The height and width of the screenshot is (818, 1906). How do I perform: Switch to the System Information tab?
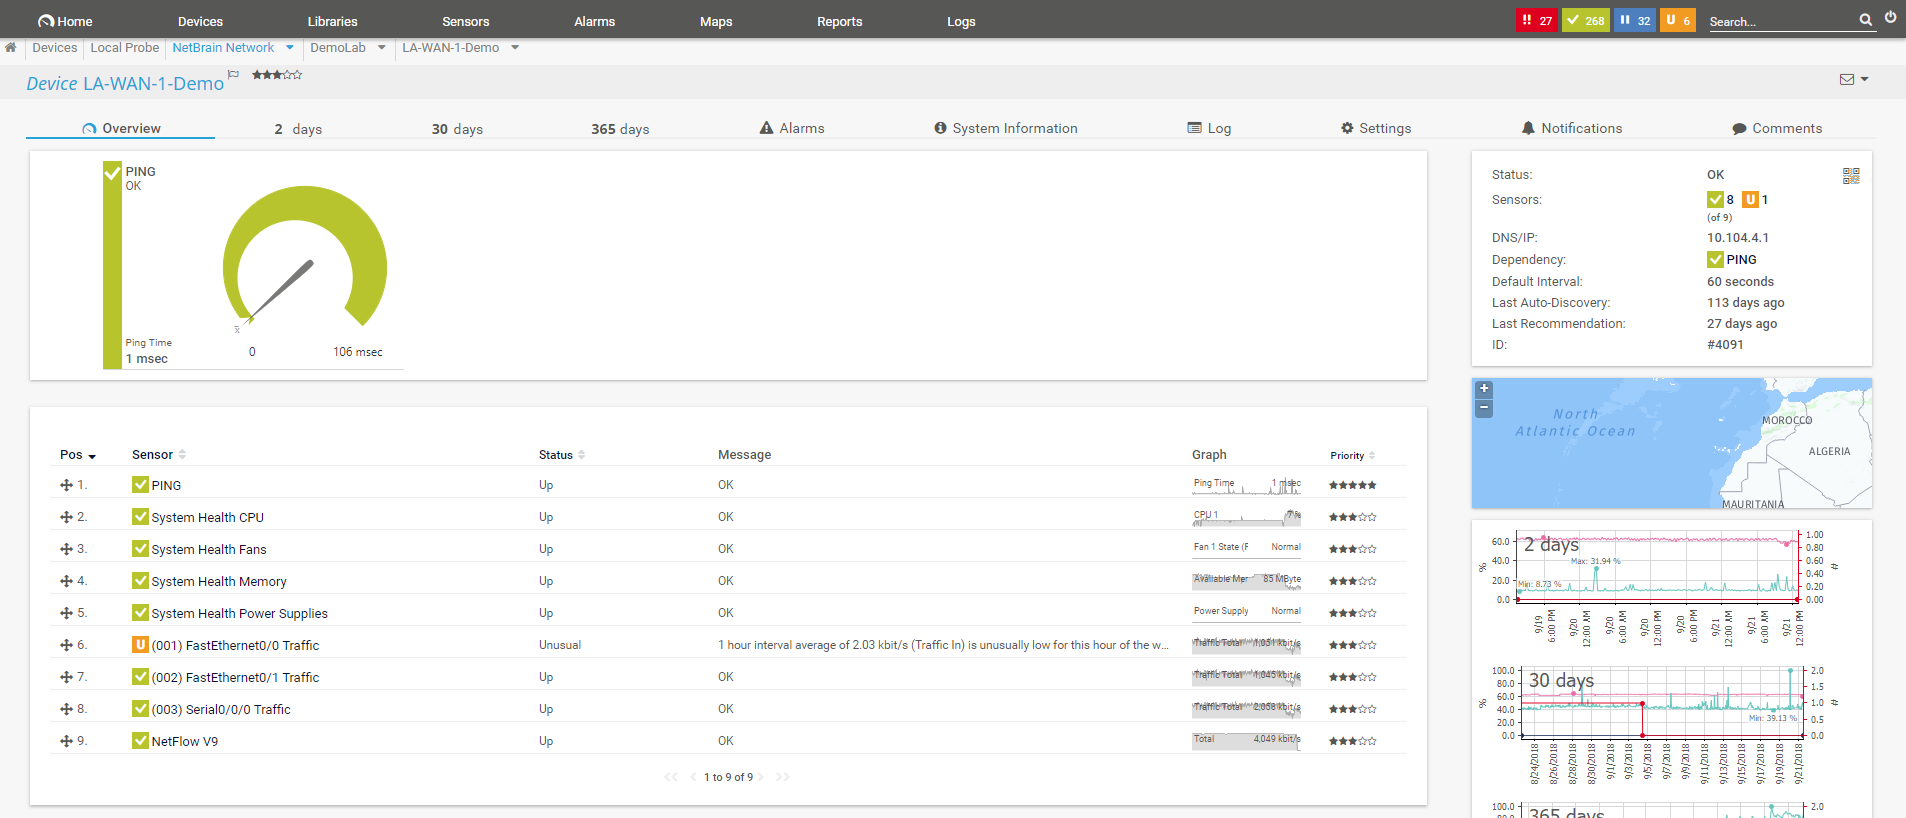click(1005, 128)
